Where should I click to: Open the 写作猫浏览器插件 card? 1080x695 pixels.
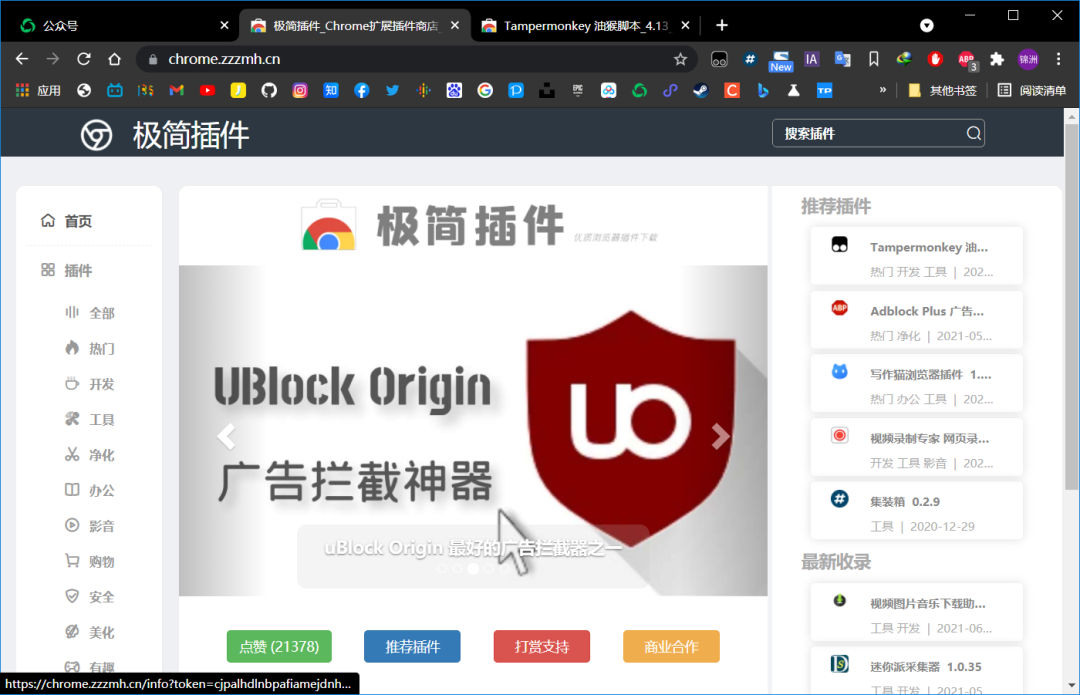(916, 384)
